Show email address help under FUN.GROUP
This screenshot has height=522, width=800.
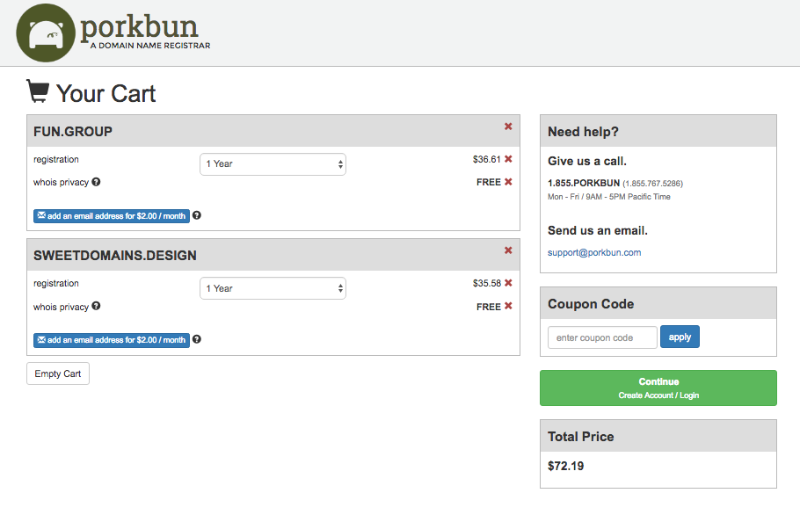(197, 215)
